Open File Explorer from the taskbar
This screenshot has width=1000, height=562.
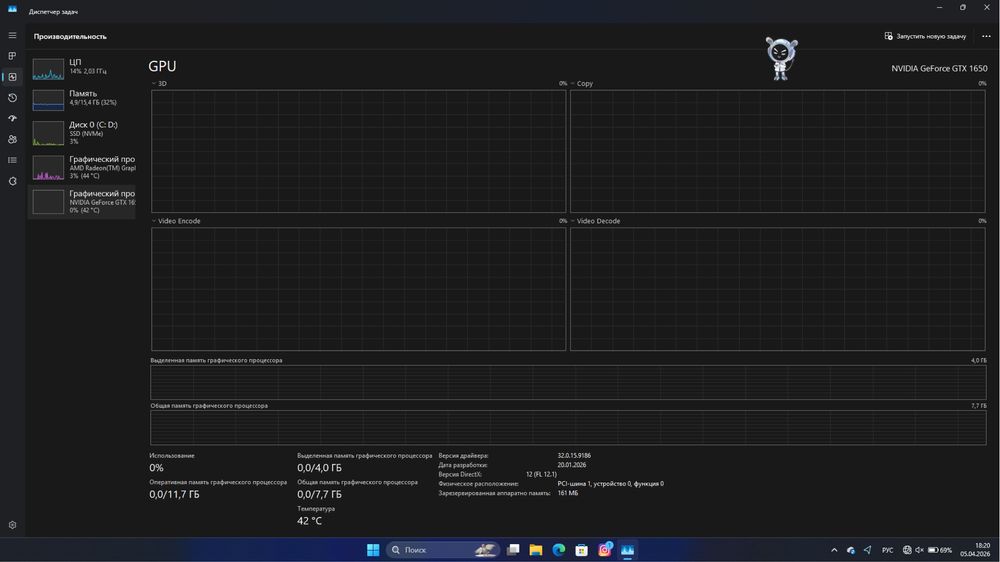[x=536, y=550]
